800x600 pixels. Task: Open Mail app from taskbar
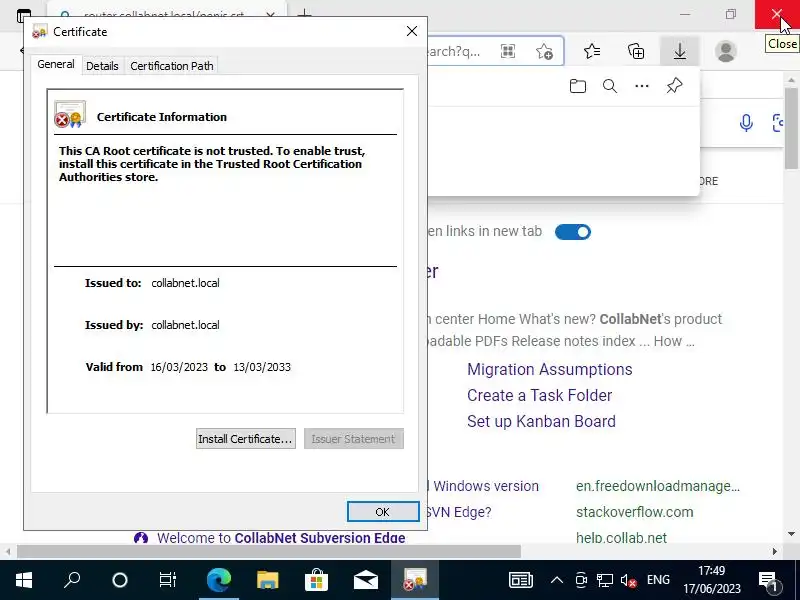366,580
